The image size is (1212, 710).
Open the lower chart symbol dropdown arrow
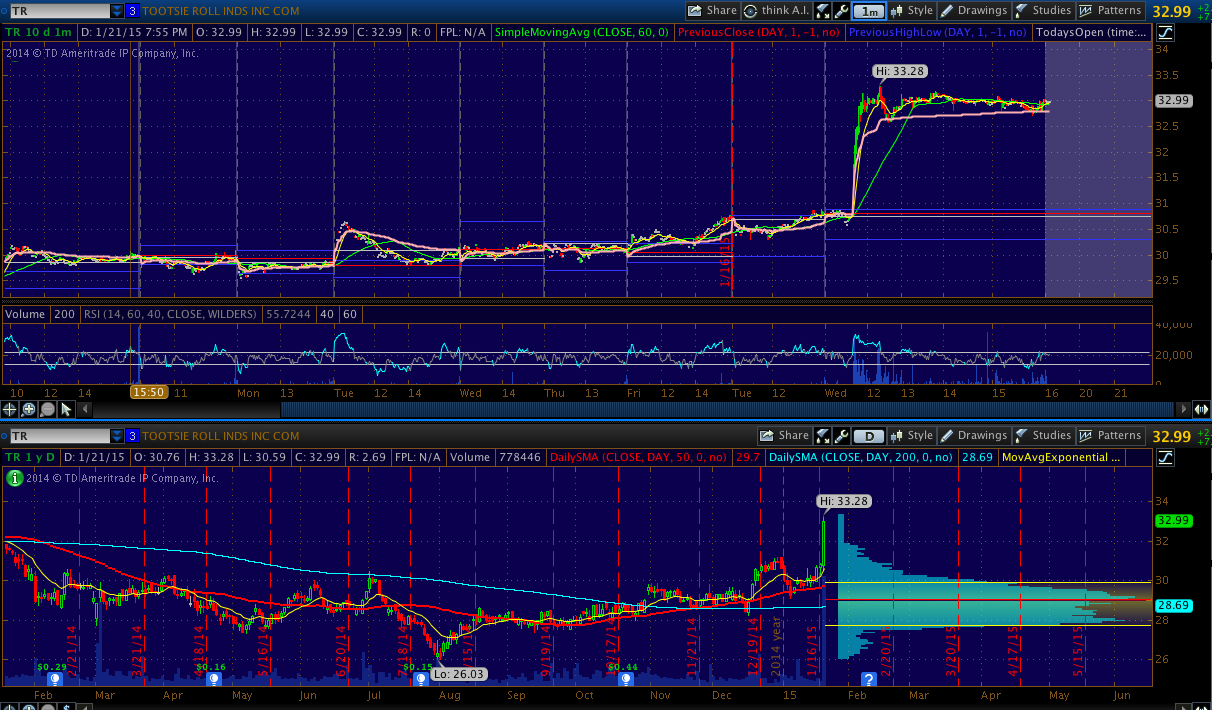click(x=118, y=436)
